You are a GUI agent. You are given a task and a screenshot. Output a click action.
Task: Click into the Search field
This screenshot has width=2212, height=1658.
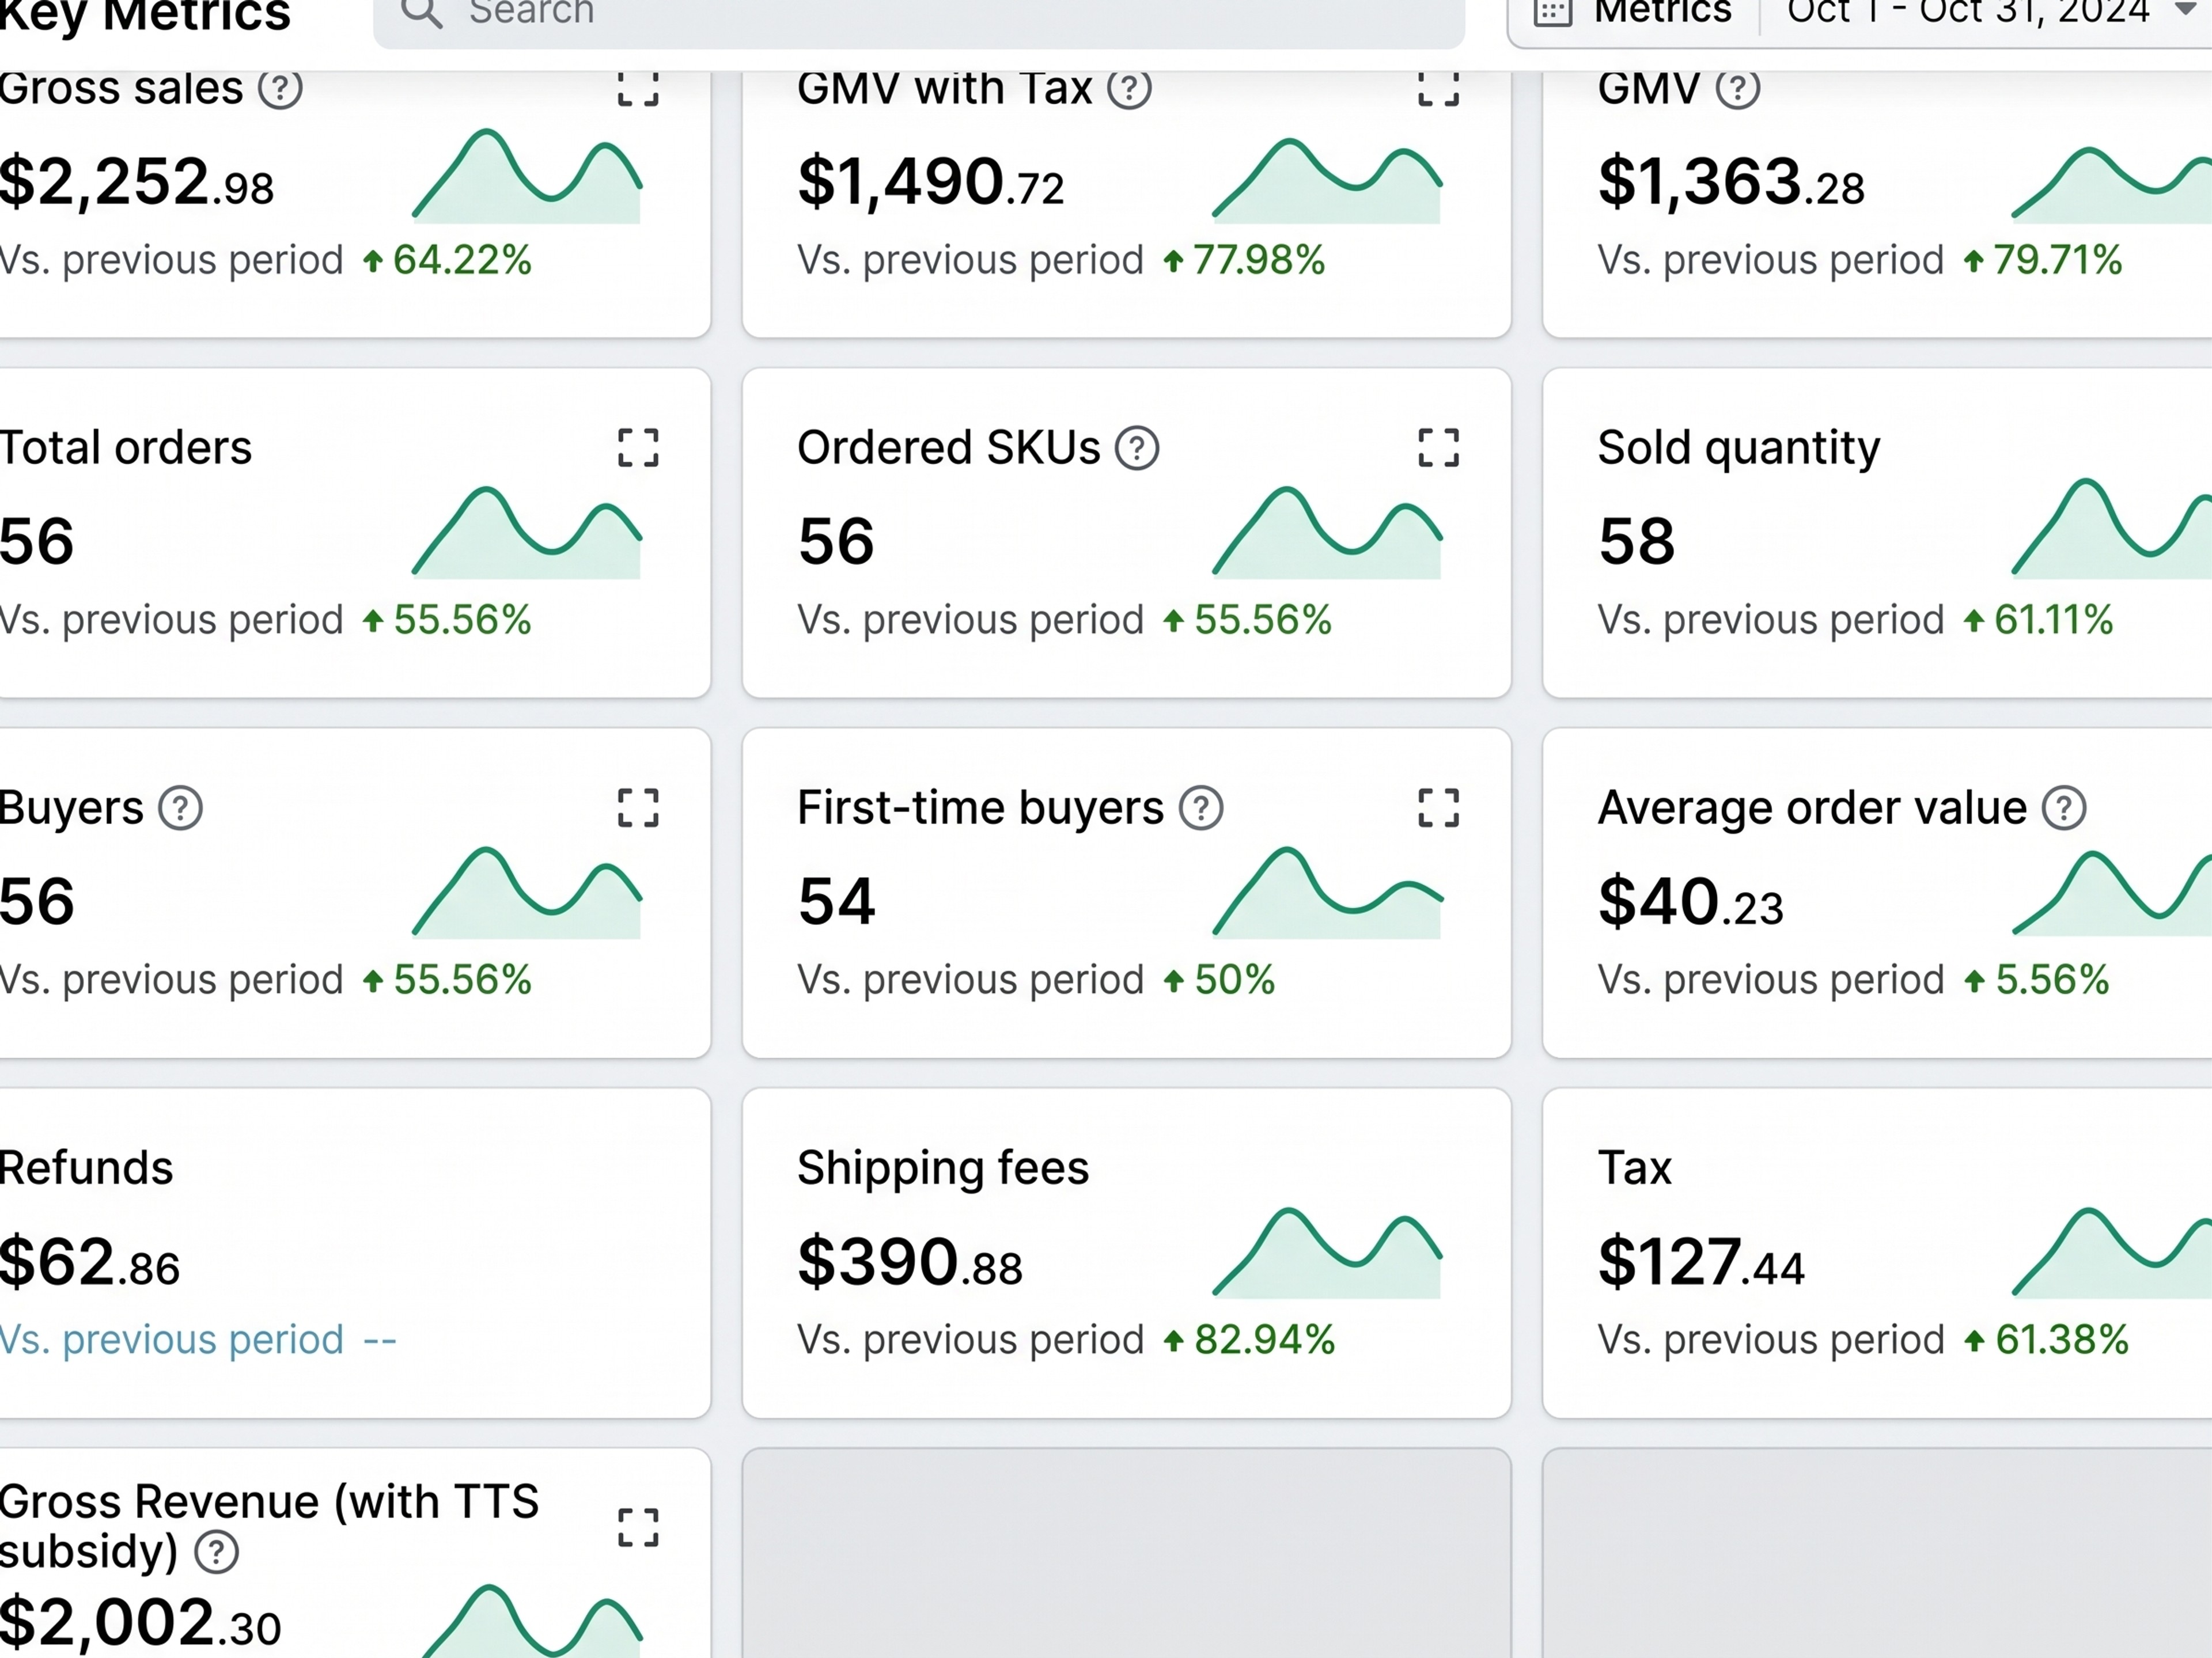click(918, 14)
